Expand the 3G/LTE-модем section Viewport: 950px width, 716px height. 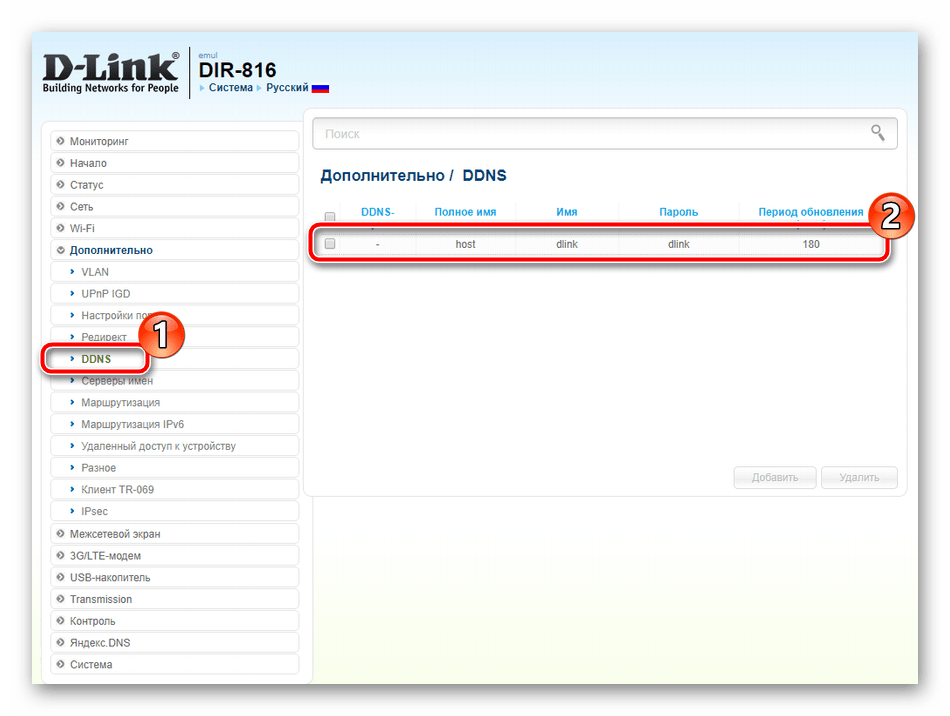[x=174, y=555]
